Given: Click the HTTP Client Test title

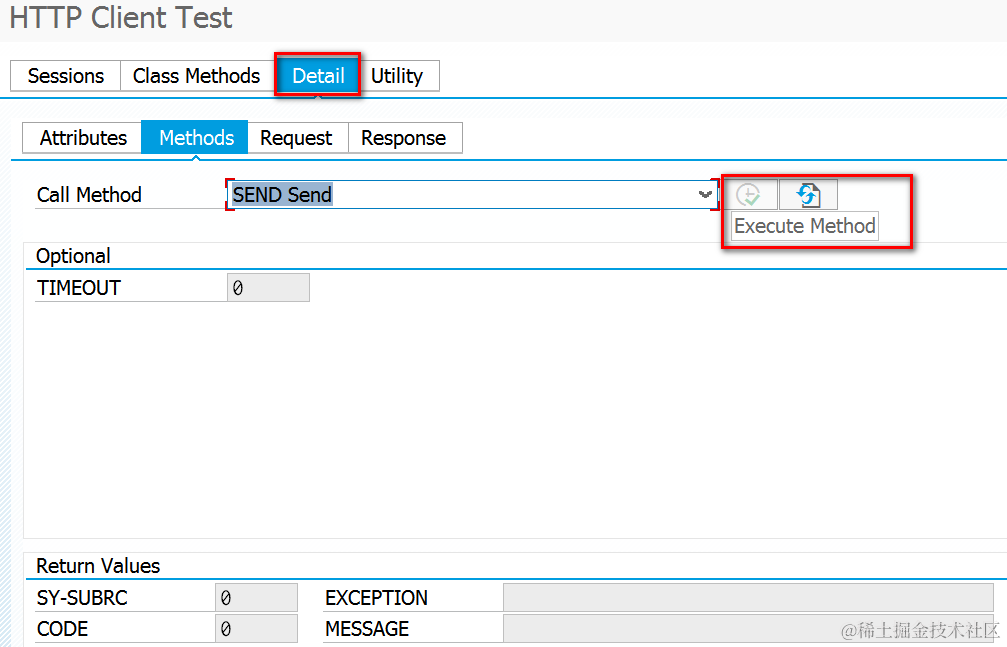Looking at the screenshot, I should pos(121,17).
